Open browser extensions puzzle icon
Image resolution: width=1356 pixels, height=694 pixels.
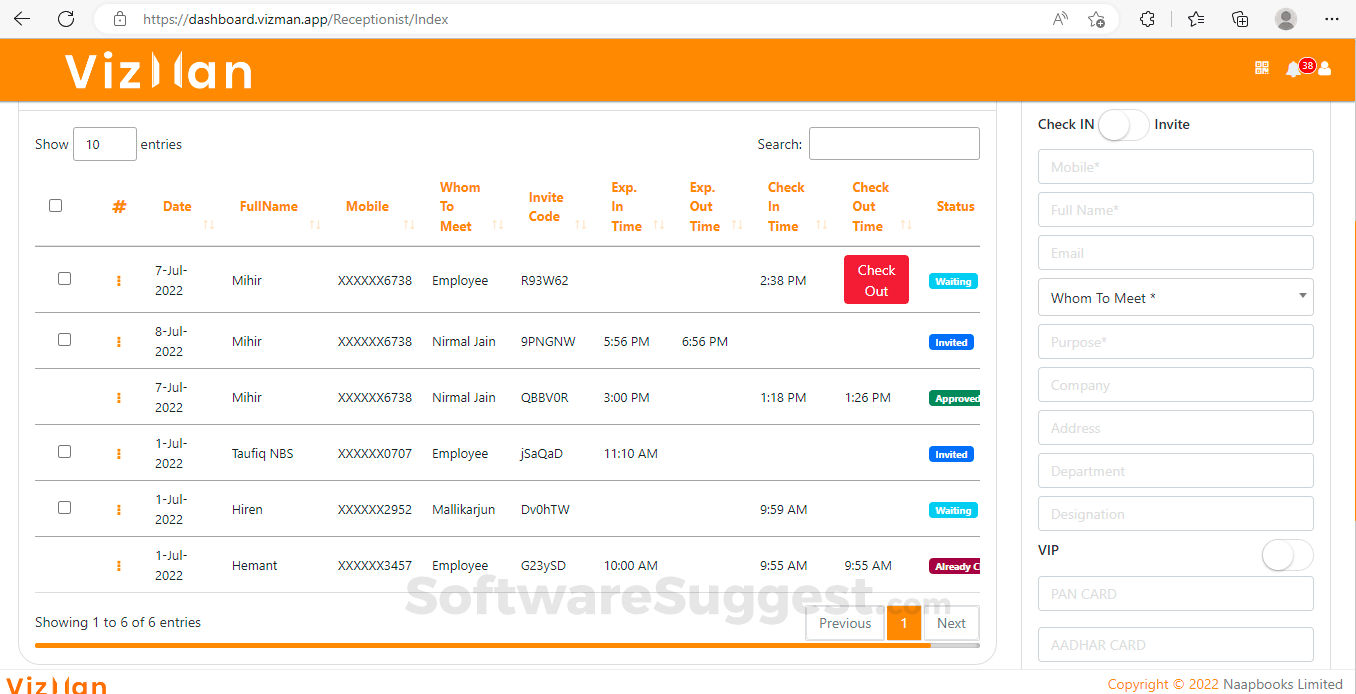coord(1148,19)
